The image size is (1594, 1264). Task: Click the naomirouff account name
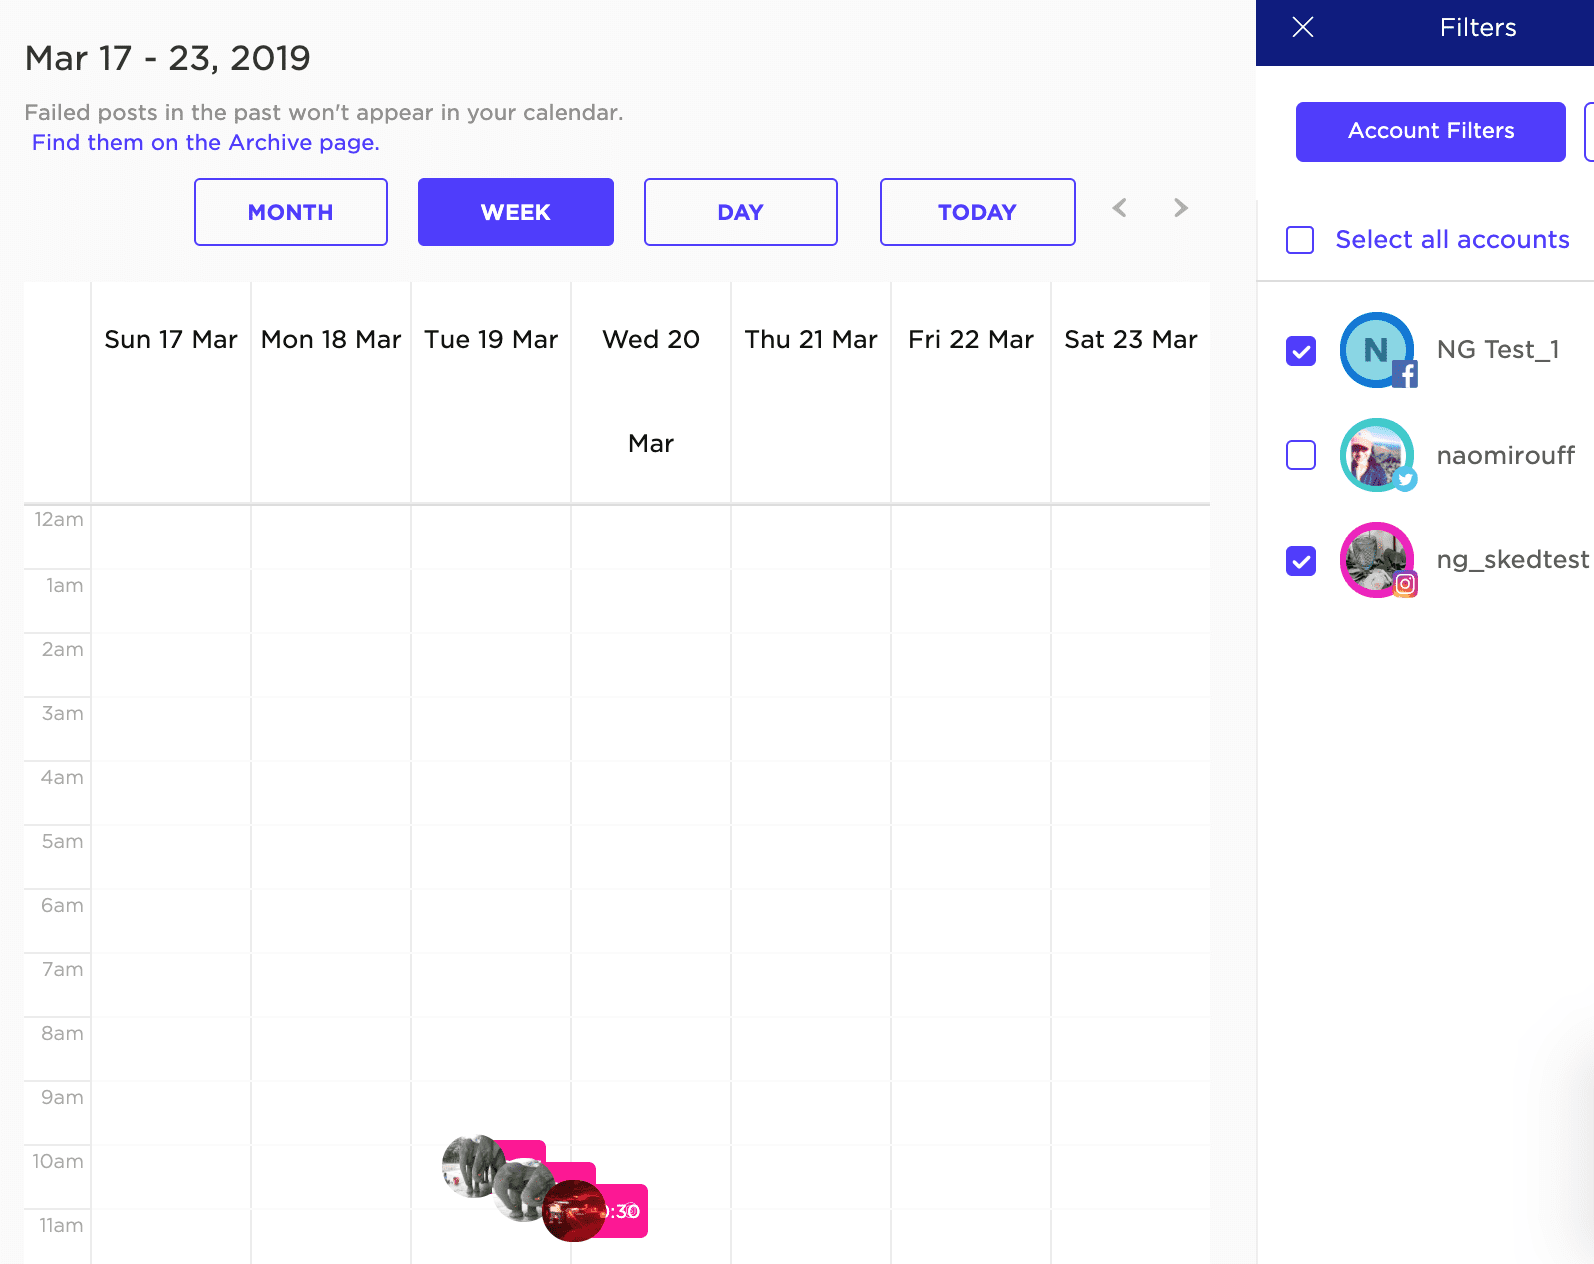1506,456
